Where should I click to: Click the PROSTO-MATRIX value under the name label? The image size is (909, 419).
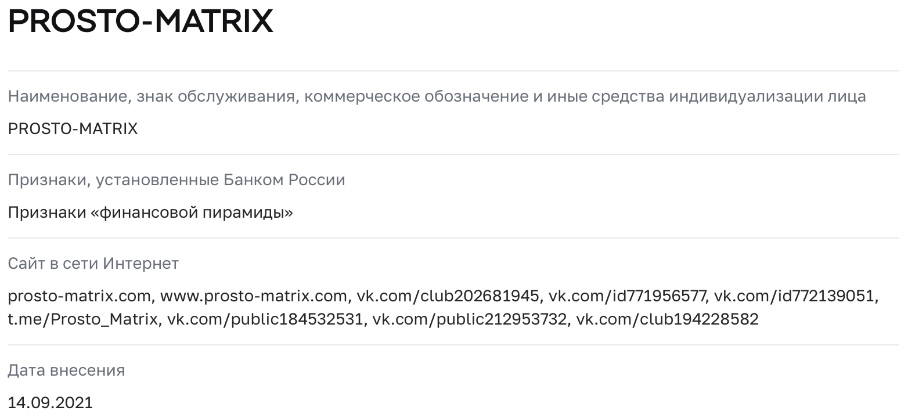pyautogui.click(x=72, y=128)
